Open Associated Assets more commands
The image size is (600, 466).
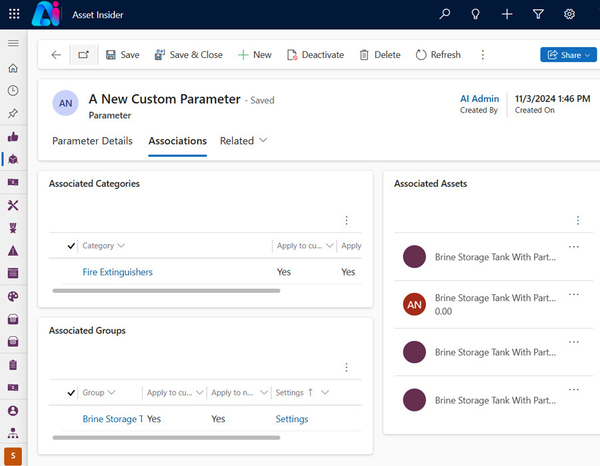click(578, 220)
